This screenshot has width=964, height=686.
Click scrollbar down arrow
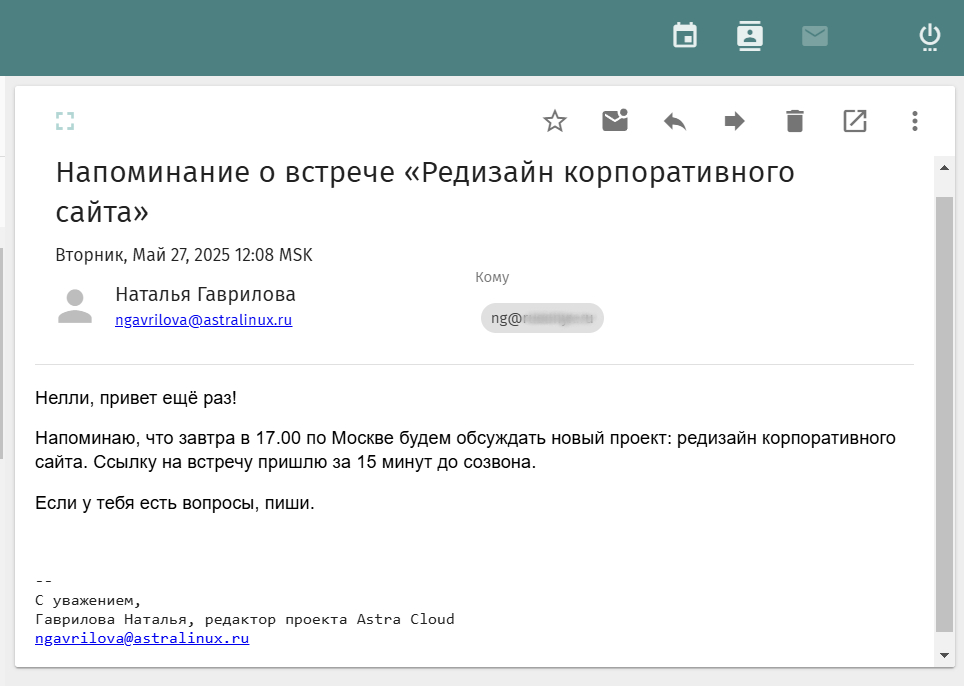tap(944, 655)
